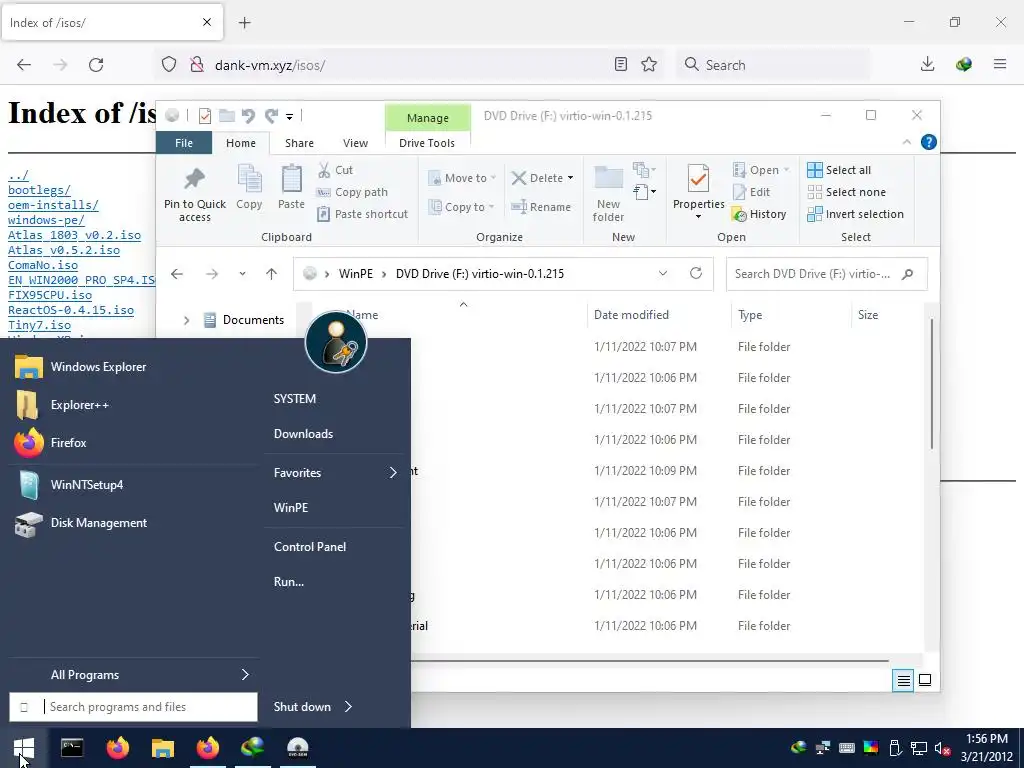Viewport: 1024px width, 768px height.
Task: Collapse the Explorer ribbon with chevron
Action: pyautogui.click(x=906, y=142)
